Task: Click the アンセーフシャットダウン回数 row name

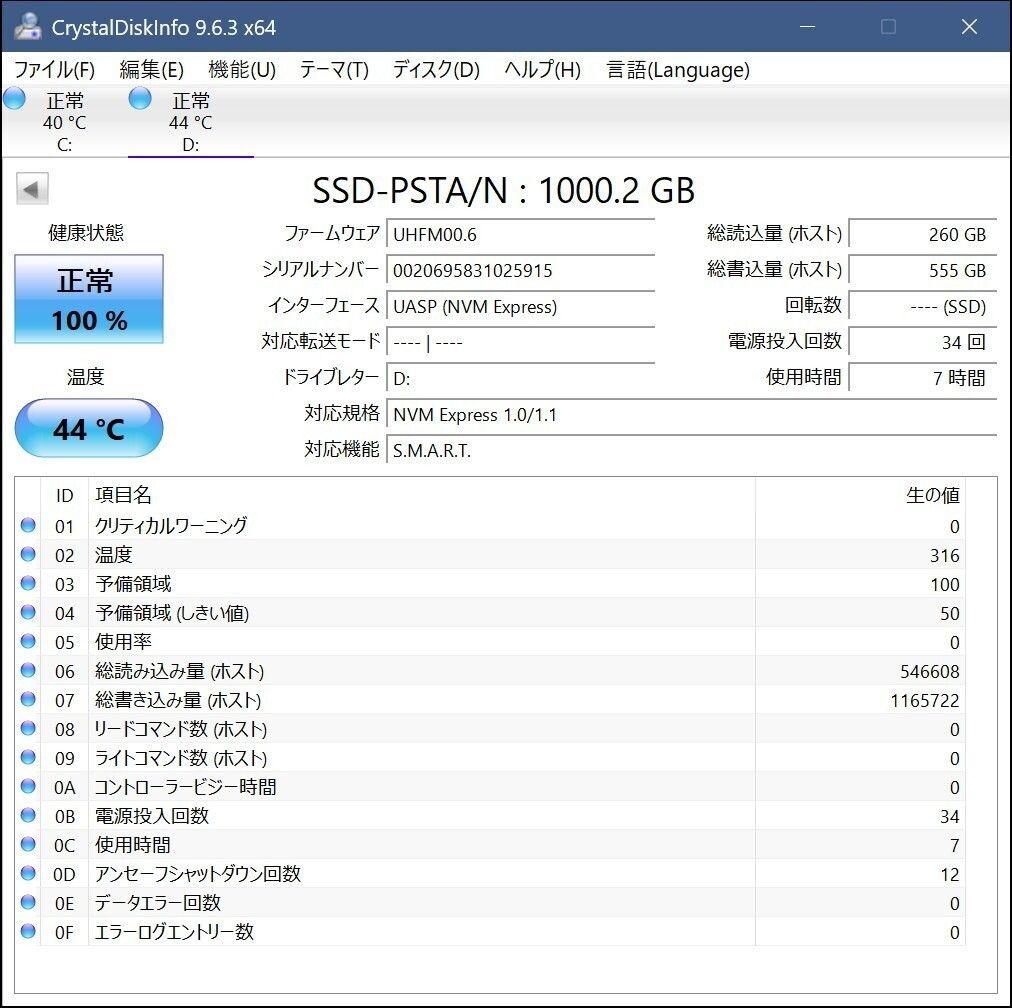Action: (x=197, y=874)
